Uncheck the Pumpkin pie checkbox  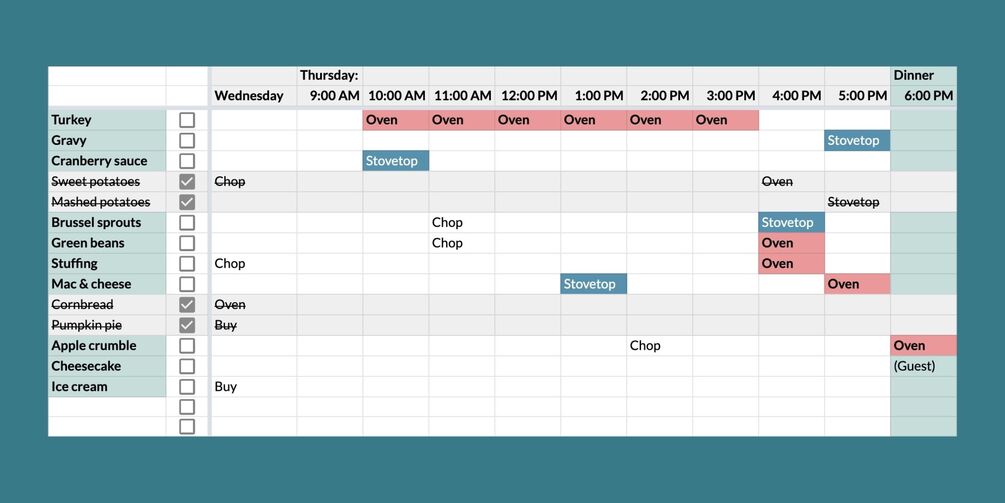187,325
